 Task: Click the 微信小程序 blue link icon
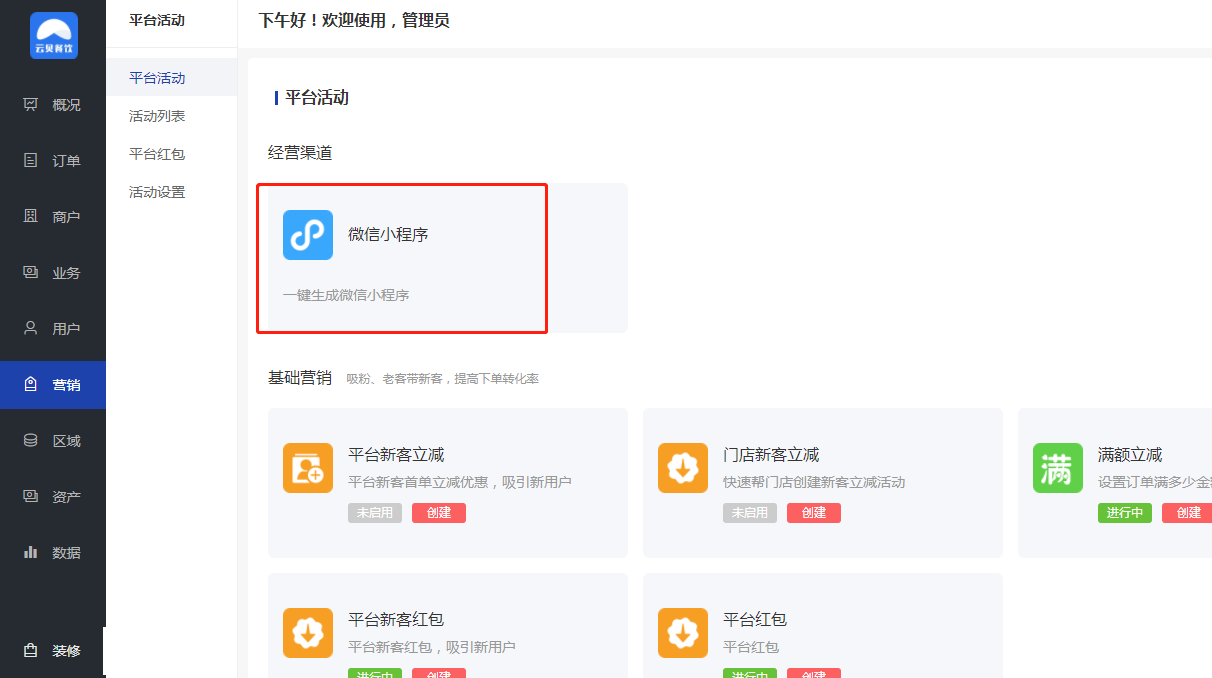(x=308, y=235)
